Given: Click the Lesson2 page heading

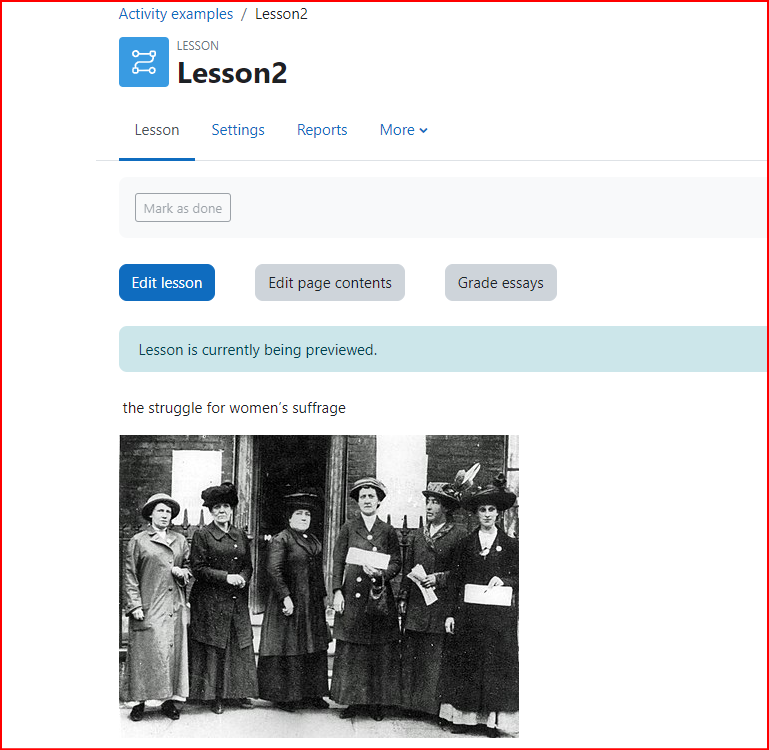Looking at the screenshot, I should tap(232, 73).
